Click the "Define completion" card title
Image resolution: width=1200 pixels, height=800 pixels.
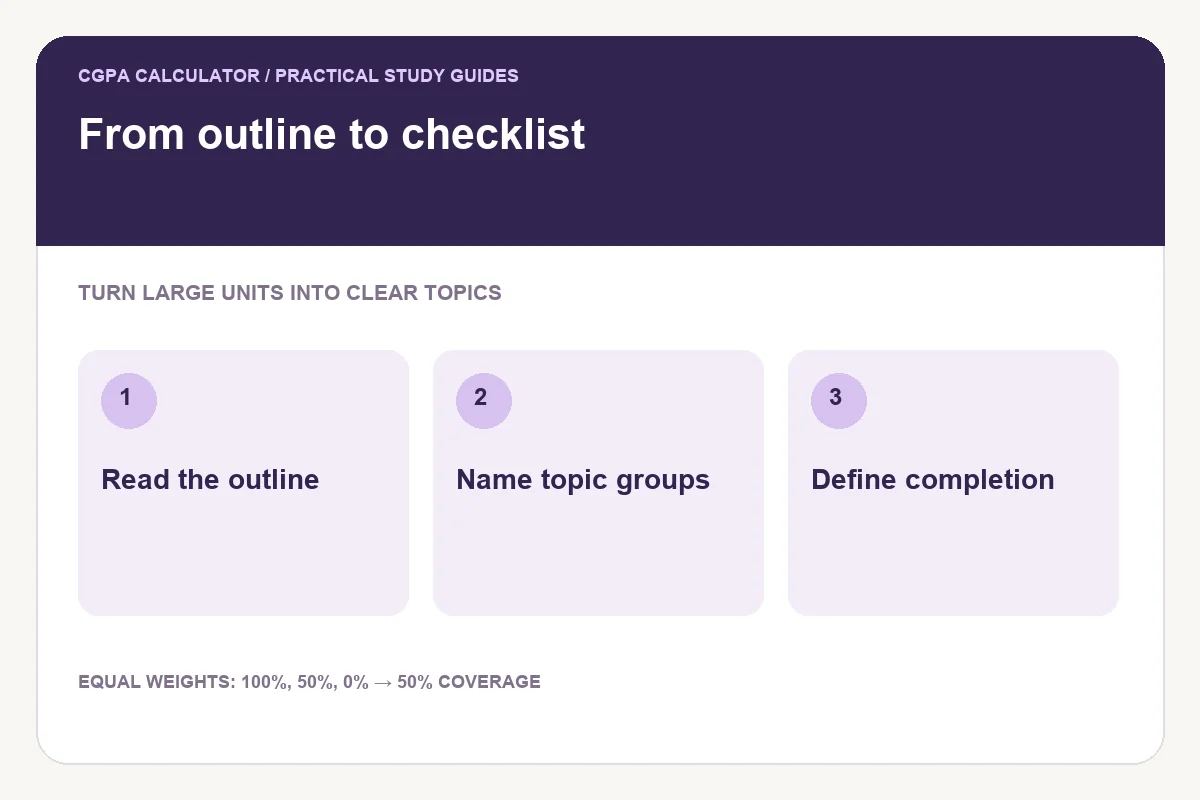coord(933,480)
